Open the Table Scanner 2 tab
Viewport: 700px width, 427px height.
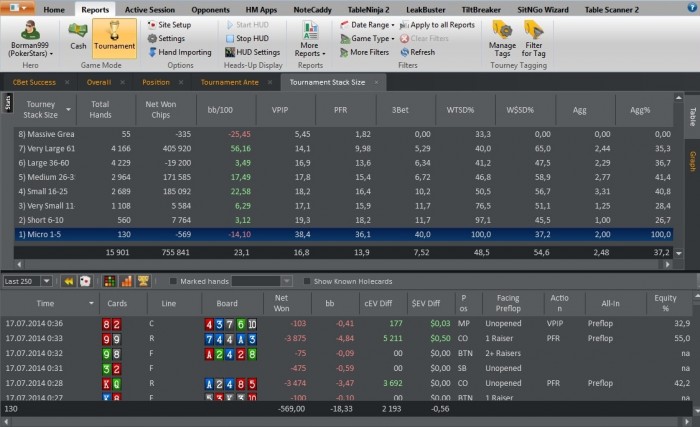612,9
